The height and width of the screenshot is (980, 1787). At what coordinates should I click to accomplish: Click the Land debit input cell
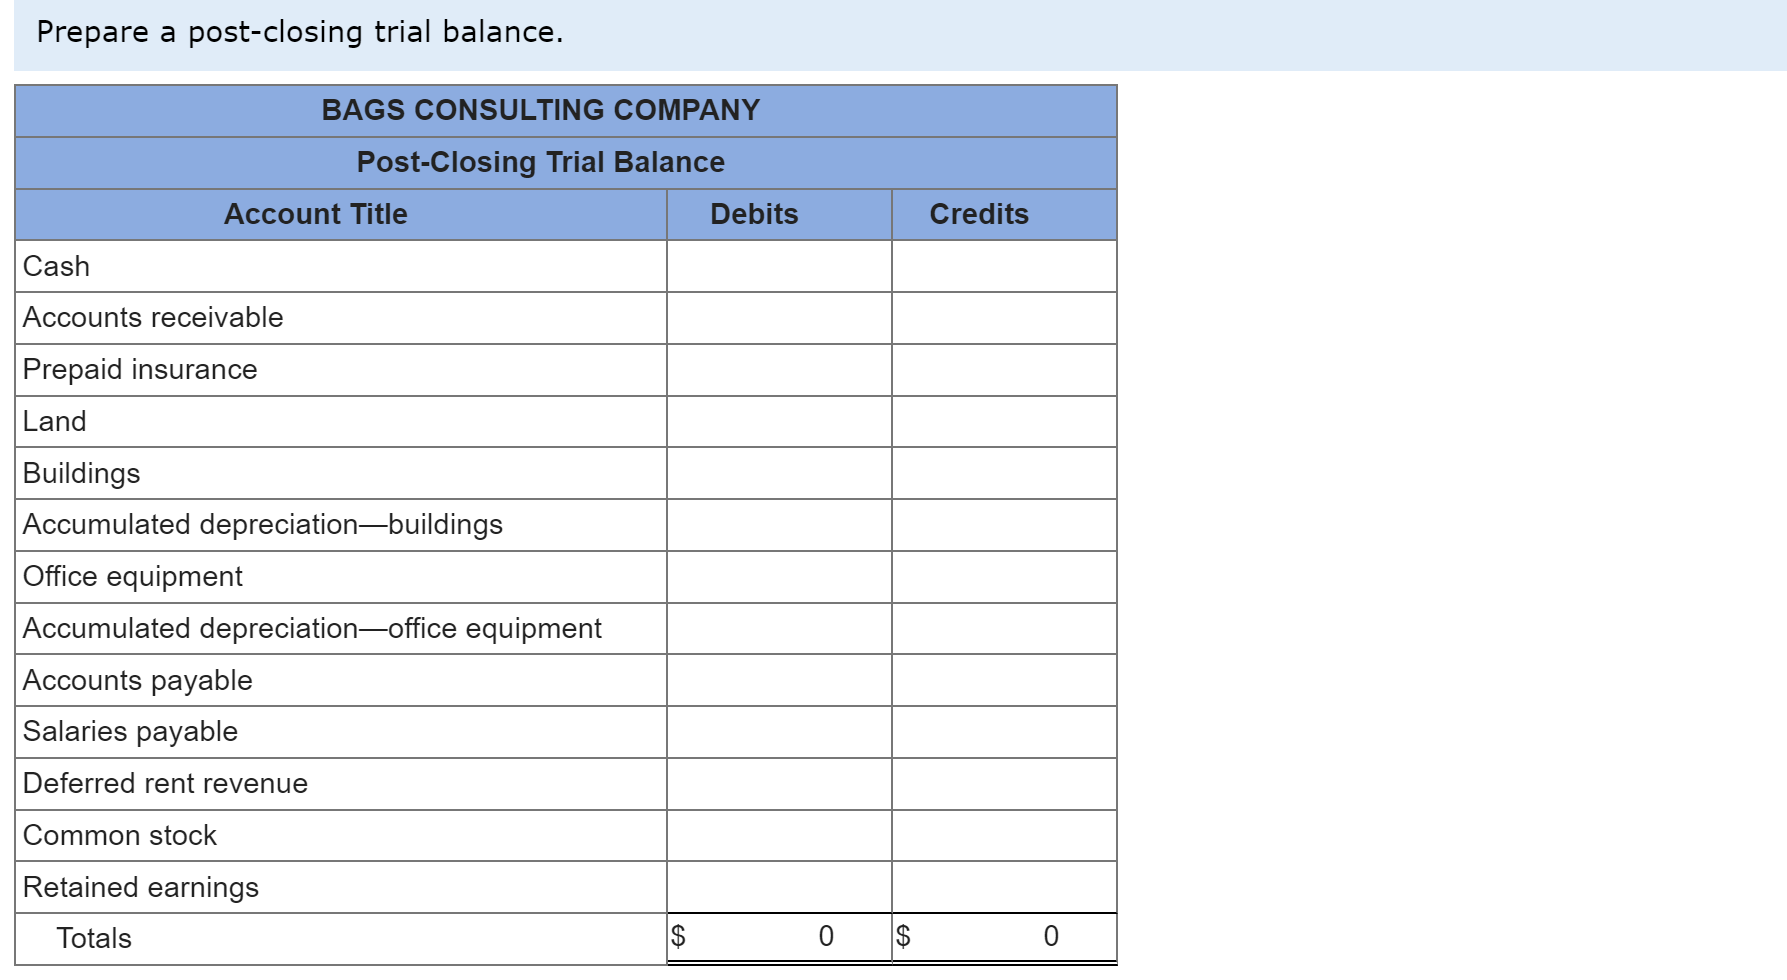point(778,421)
